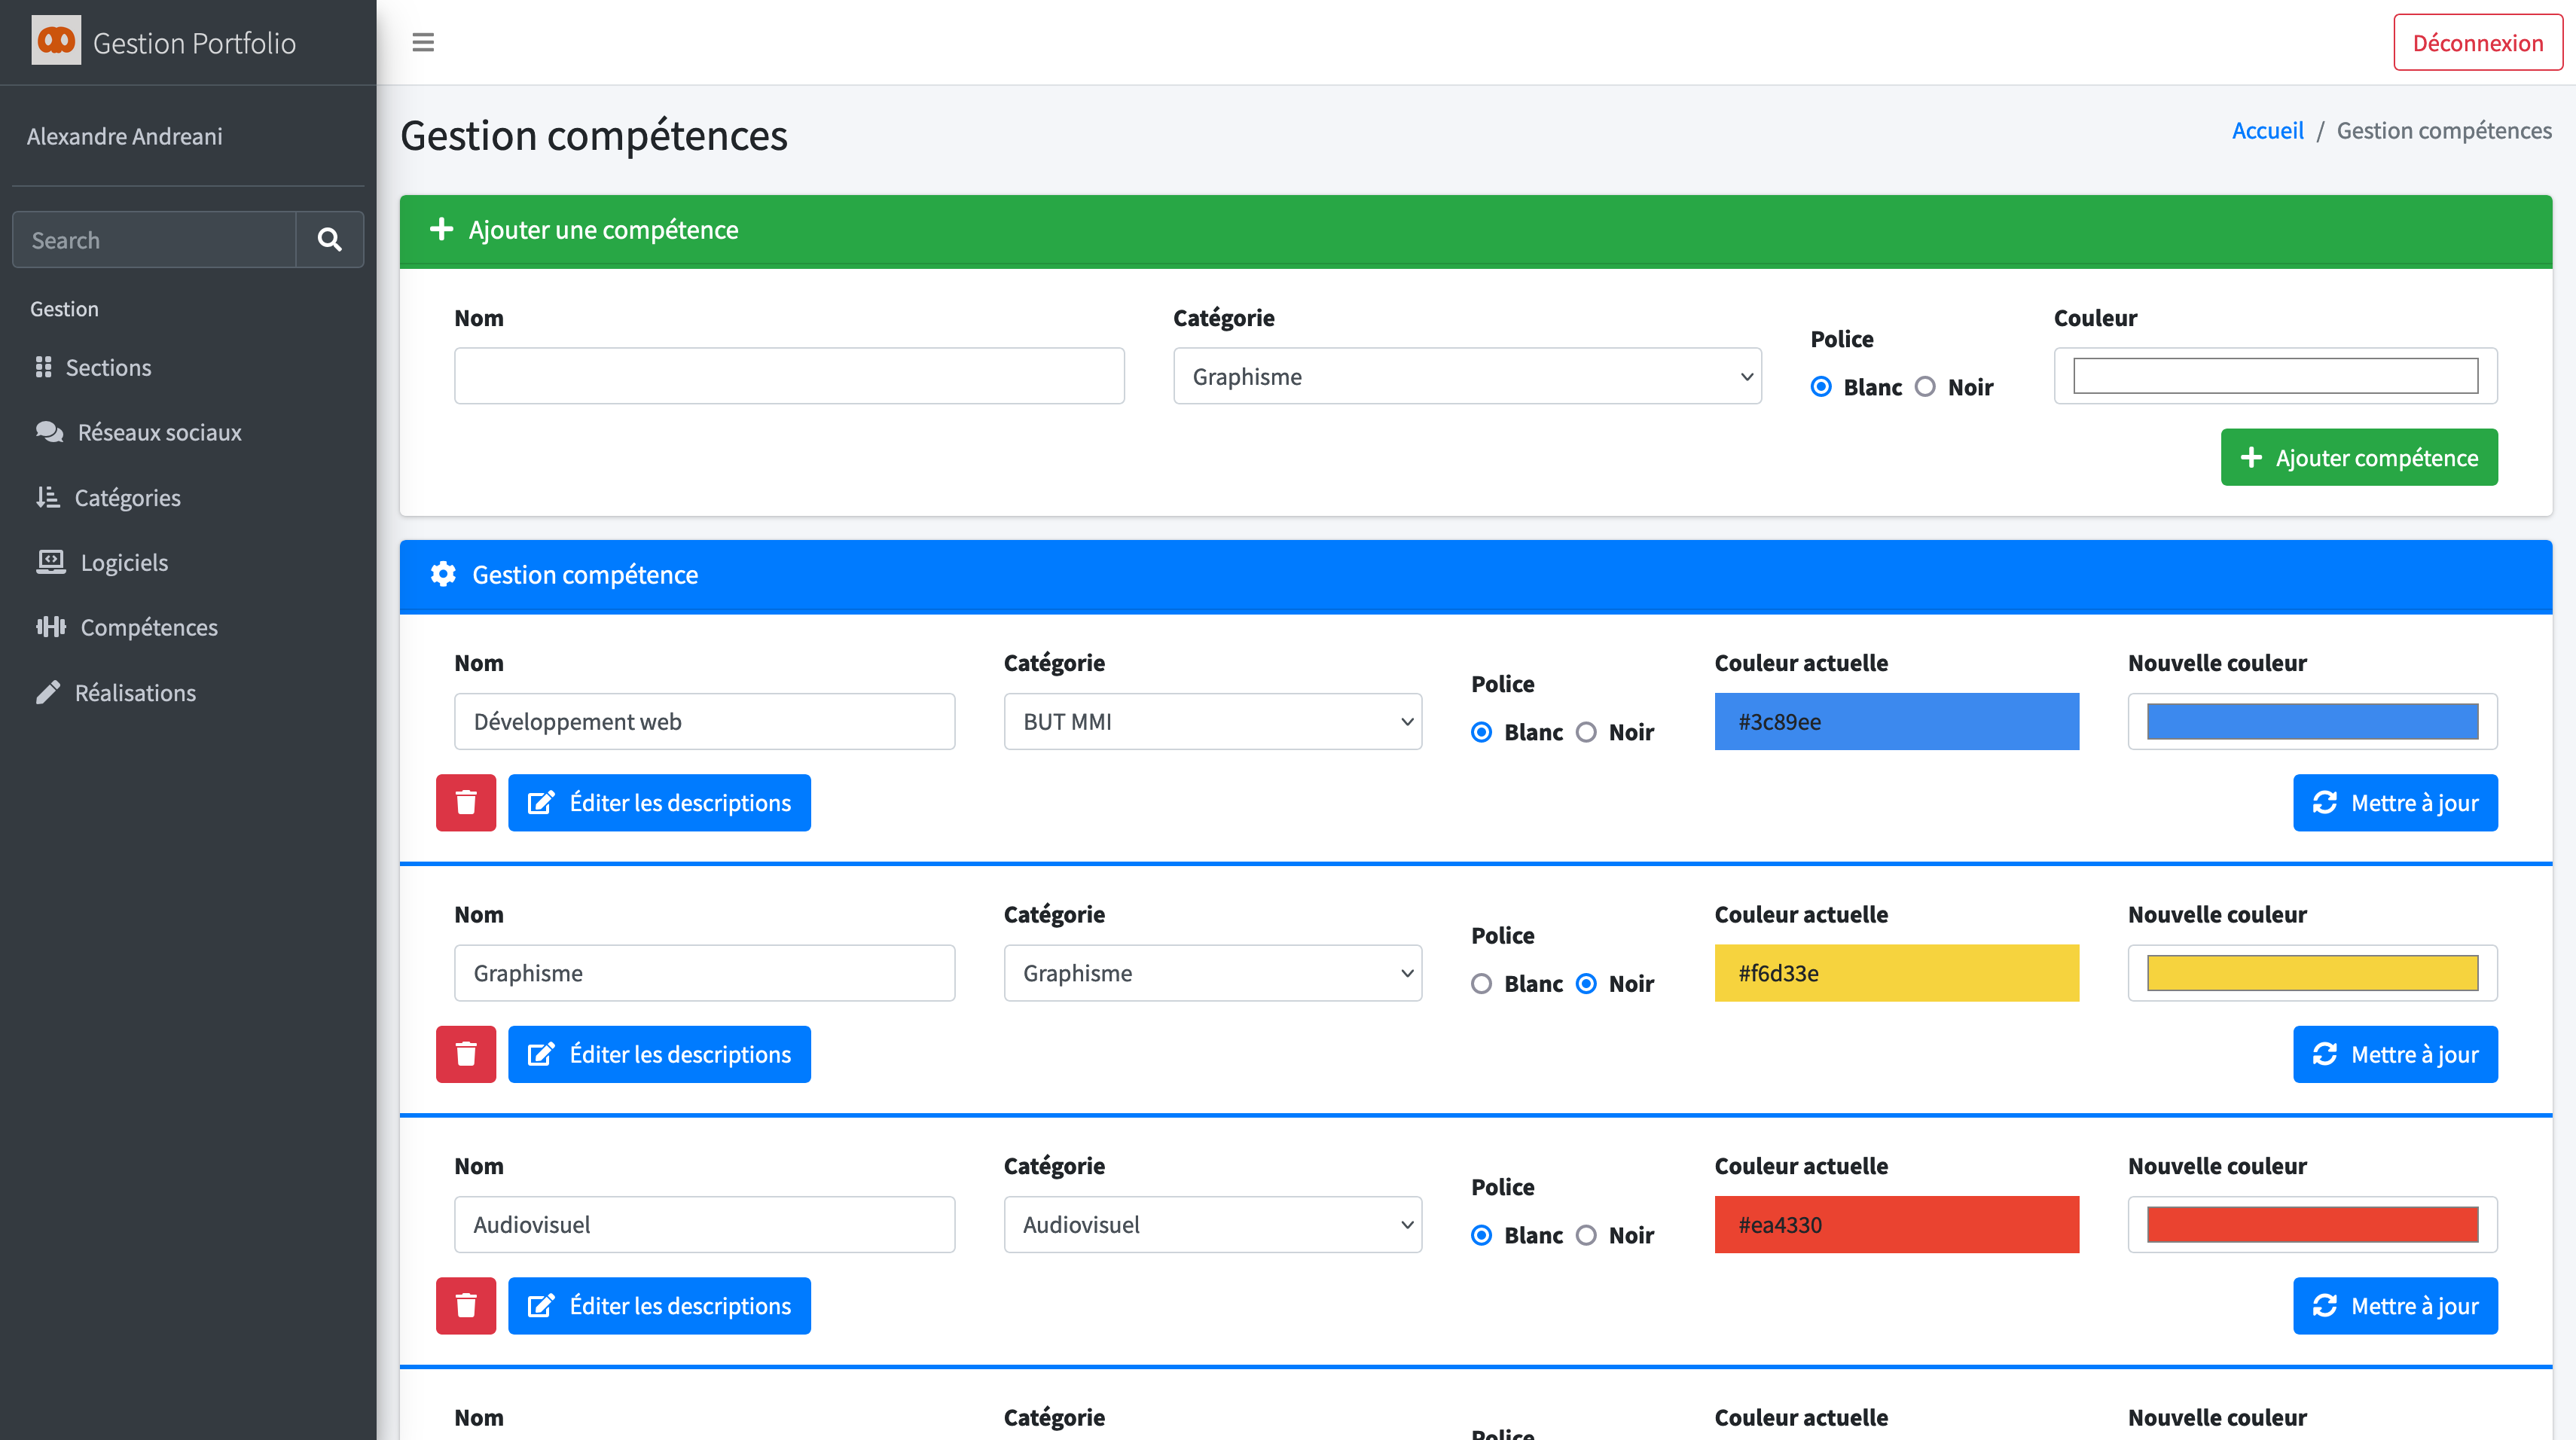Screen dimensions: 2576x1440
Task: Select Blanc police for Audiovisuel skill
Action: click(1481, 1235)
